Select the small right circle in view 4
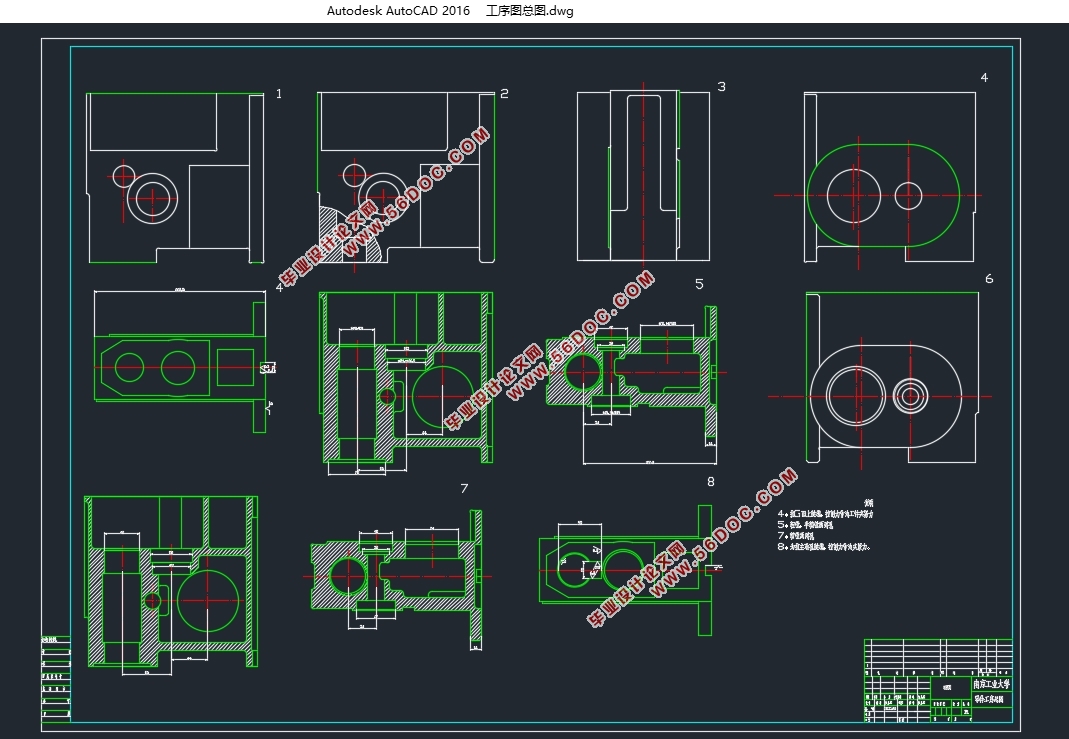 coord(908,195)
